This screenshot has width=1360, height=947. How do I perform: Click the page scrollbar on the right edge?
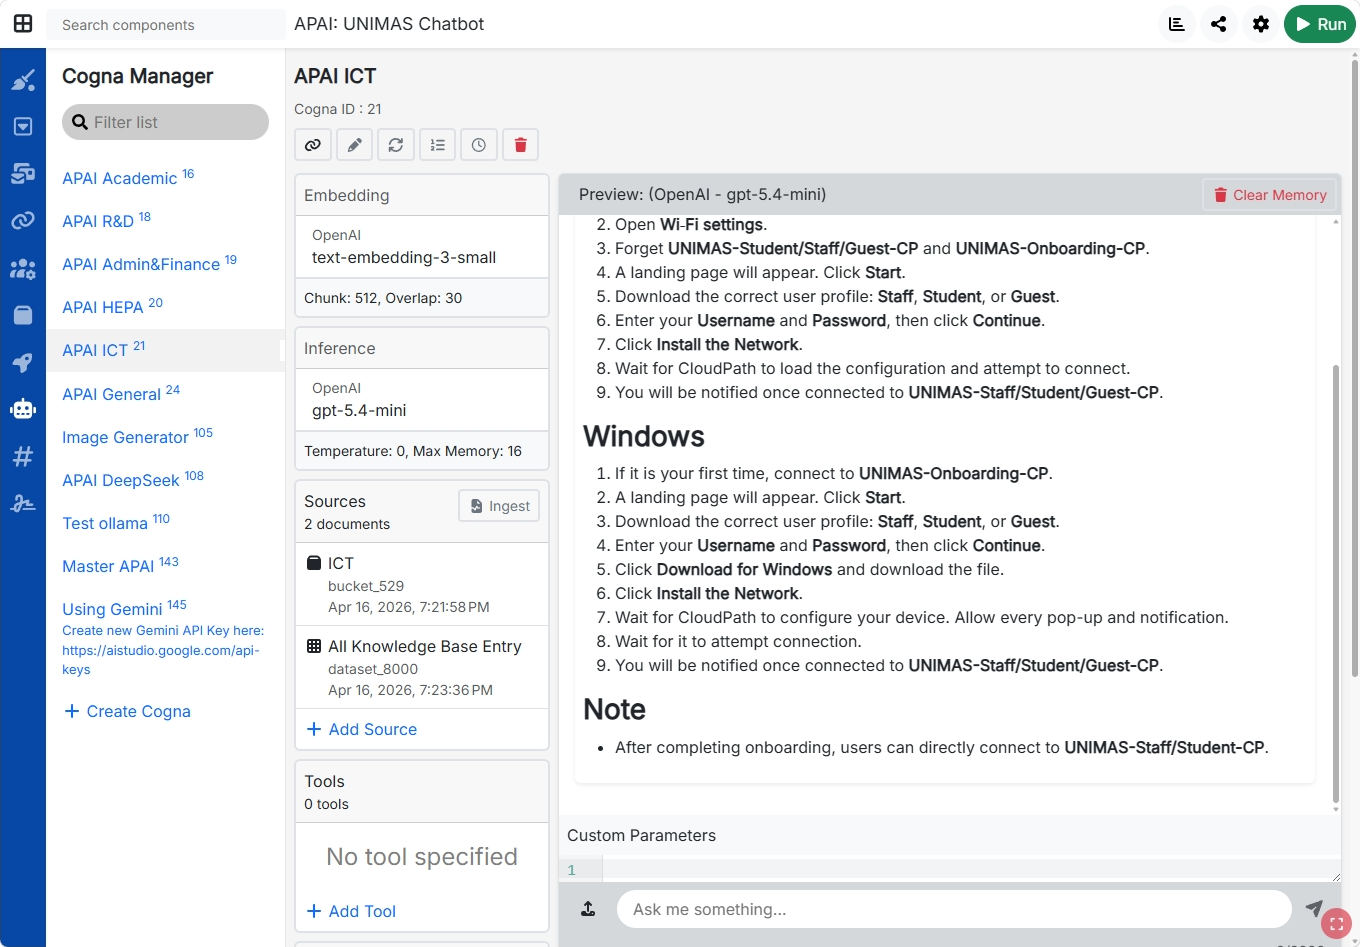[1355, 368]
